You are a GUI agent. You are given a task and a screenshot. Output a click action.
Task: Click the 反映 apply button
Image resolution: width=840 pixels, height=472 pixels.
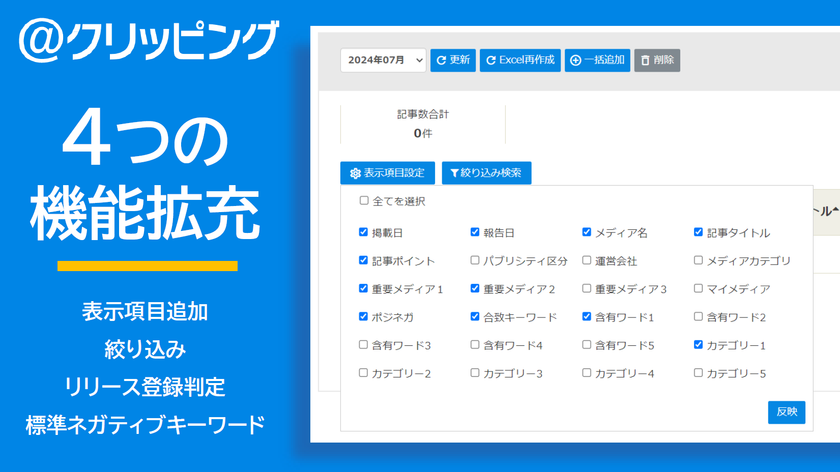[x=786, y=412]
